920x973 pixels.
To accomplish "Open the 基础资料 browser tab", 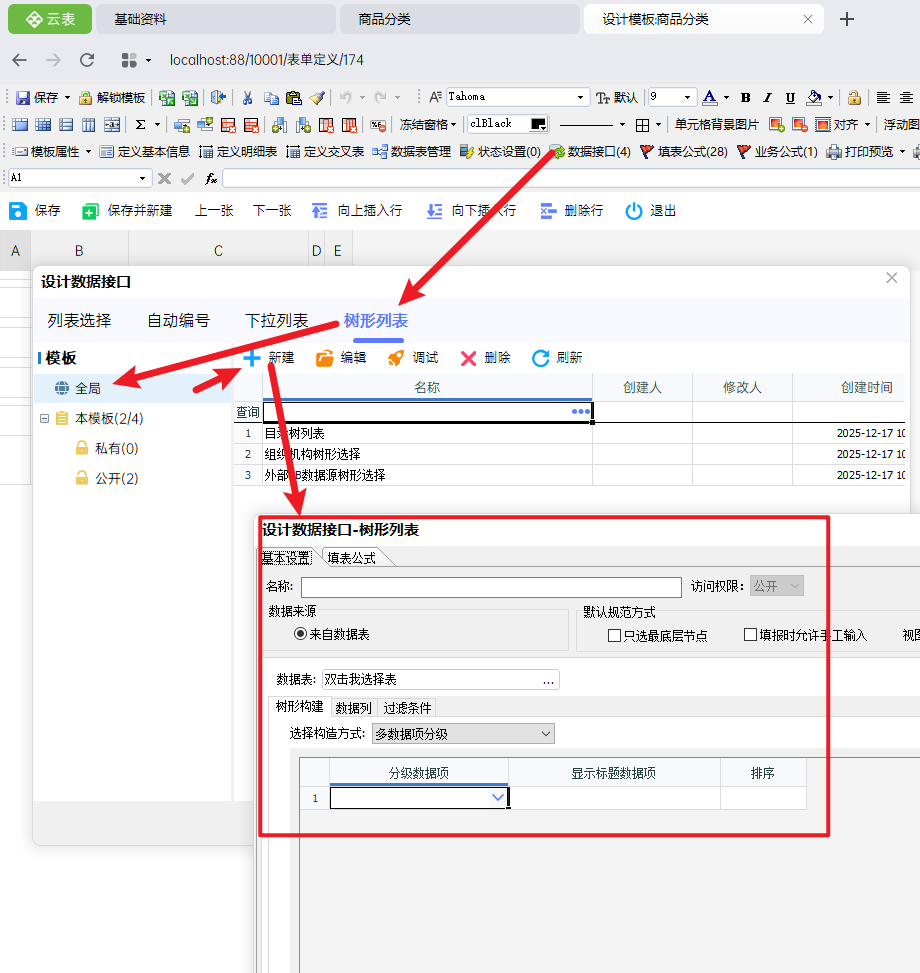I will click(217, 19).
